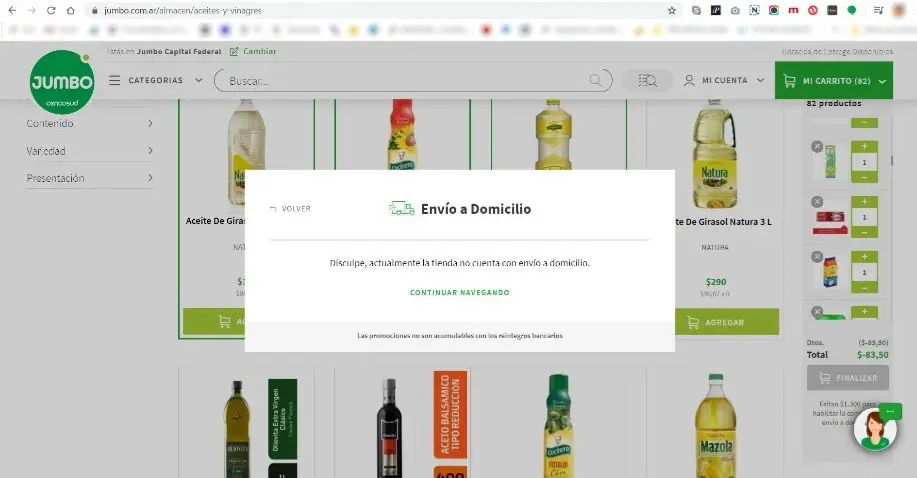Click the Cambiar store link
Image resolution: width=917 pixels, height=478 pixels.
pyautogui.click(x=260, y=51)
